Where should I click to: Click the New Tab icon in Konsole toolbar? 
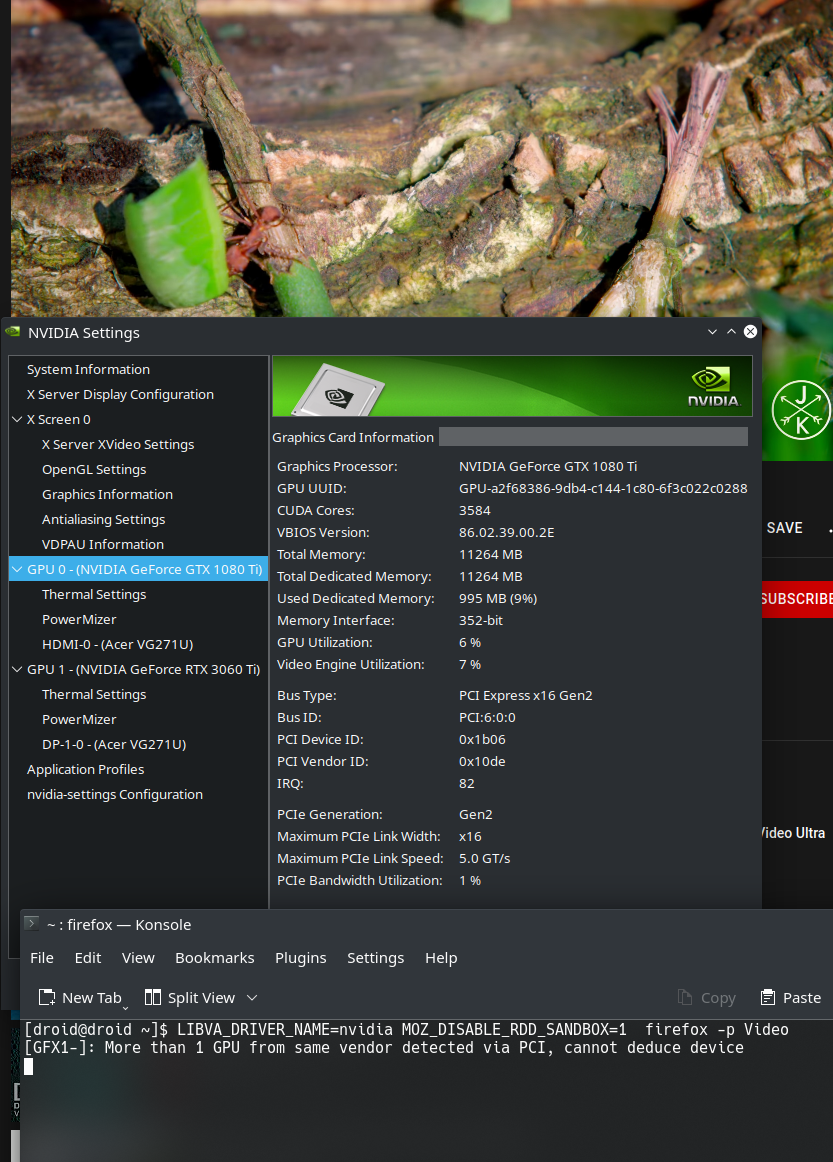click(46, 997)
